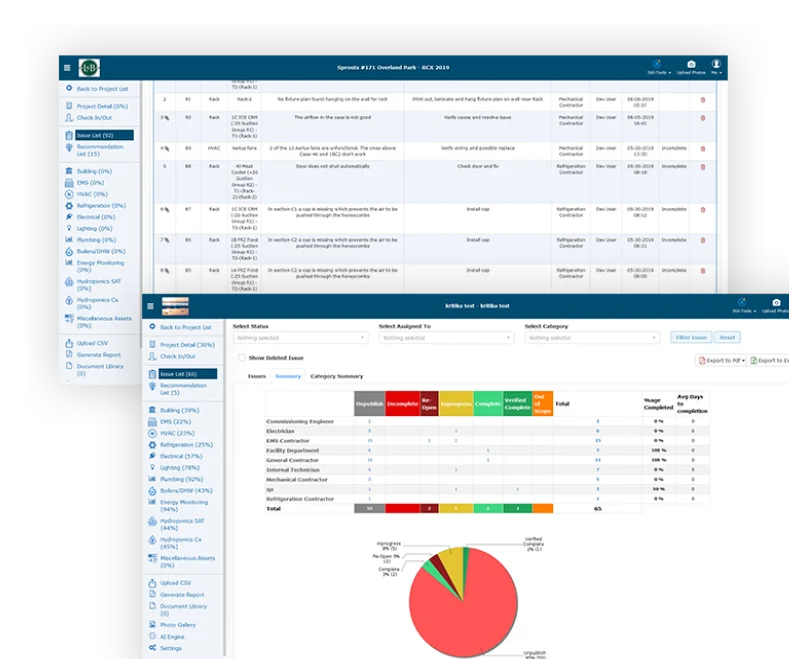Open 360-Tools menu in kritika test header
The width and height of the screenshot is (789, 659).
[x=744, y=305]
